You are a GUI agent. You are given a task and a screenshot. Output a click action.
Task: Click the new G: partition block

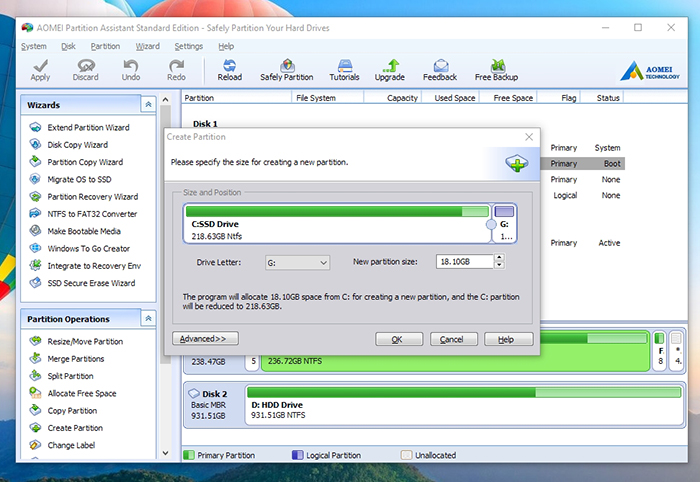click(x=504, y=224)
